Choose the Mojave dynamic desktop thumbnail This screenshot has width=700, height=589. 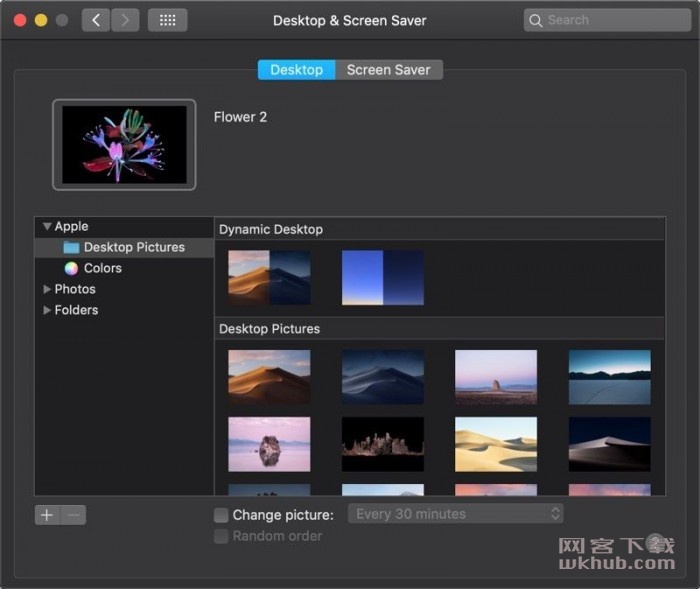point(269,277)
